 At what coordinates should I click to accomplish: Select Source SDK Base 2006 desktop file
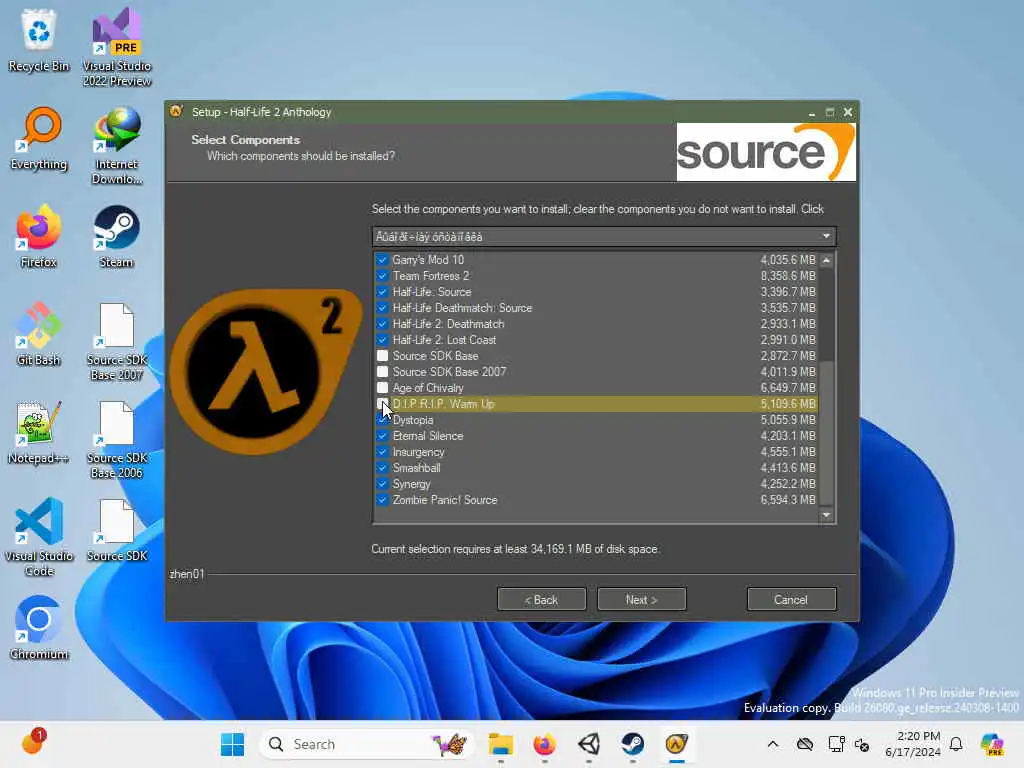(117, 440)
